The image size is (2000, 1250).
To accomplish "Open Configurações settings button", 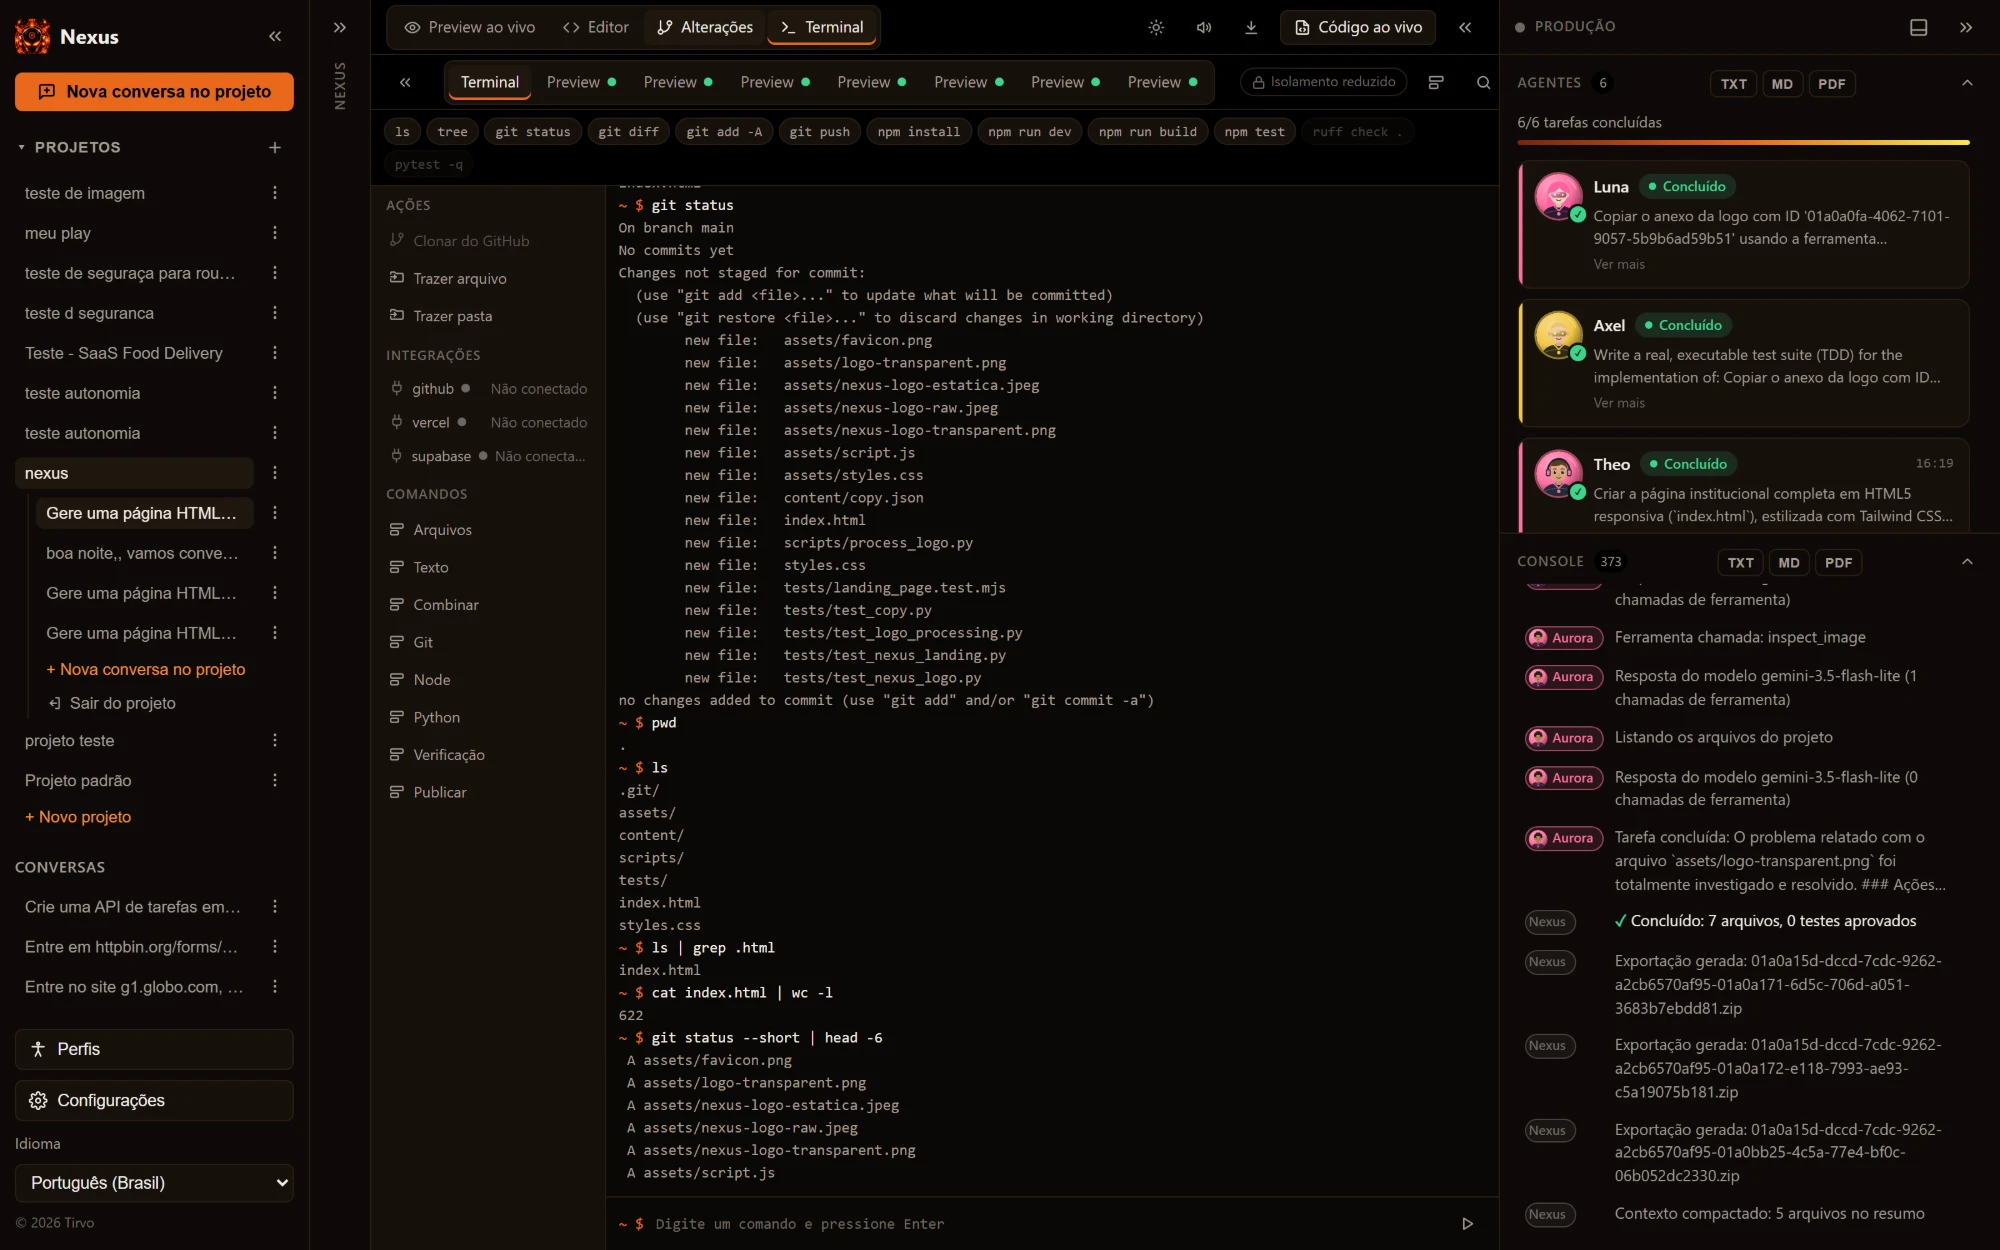I will pos(154,1100).
